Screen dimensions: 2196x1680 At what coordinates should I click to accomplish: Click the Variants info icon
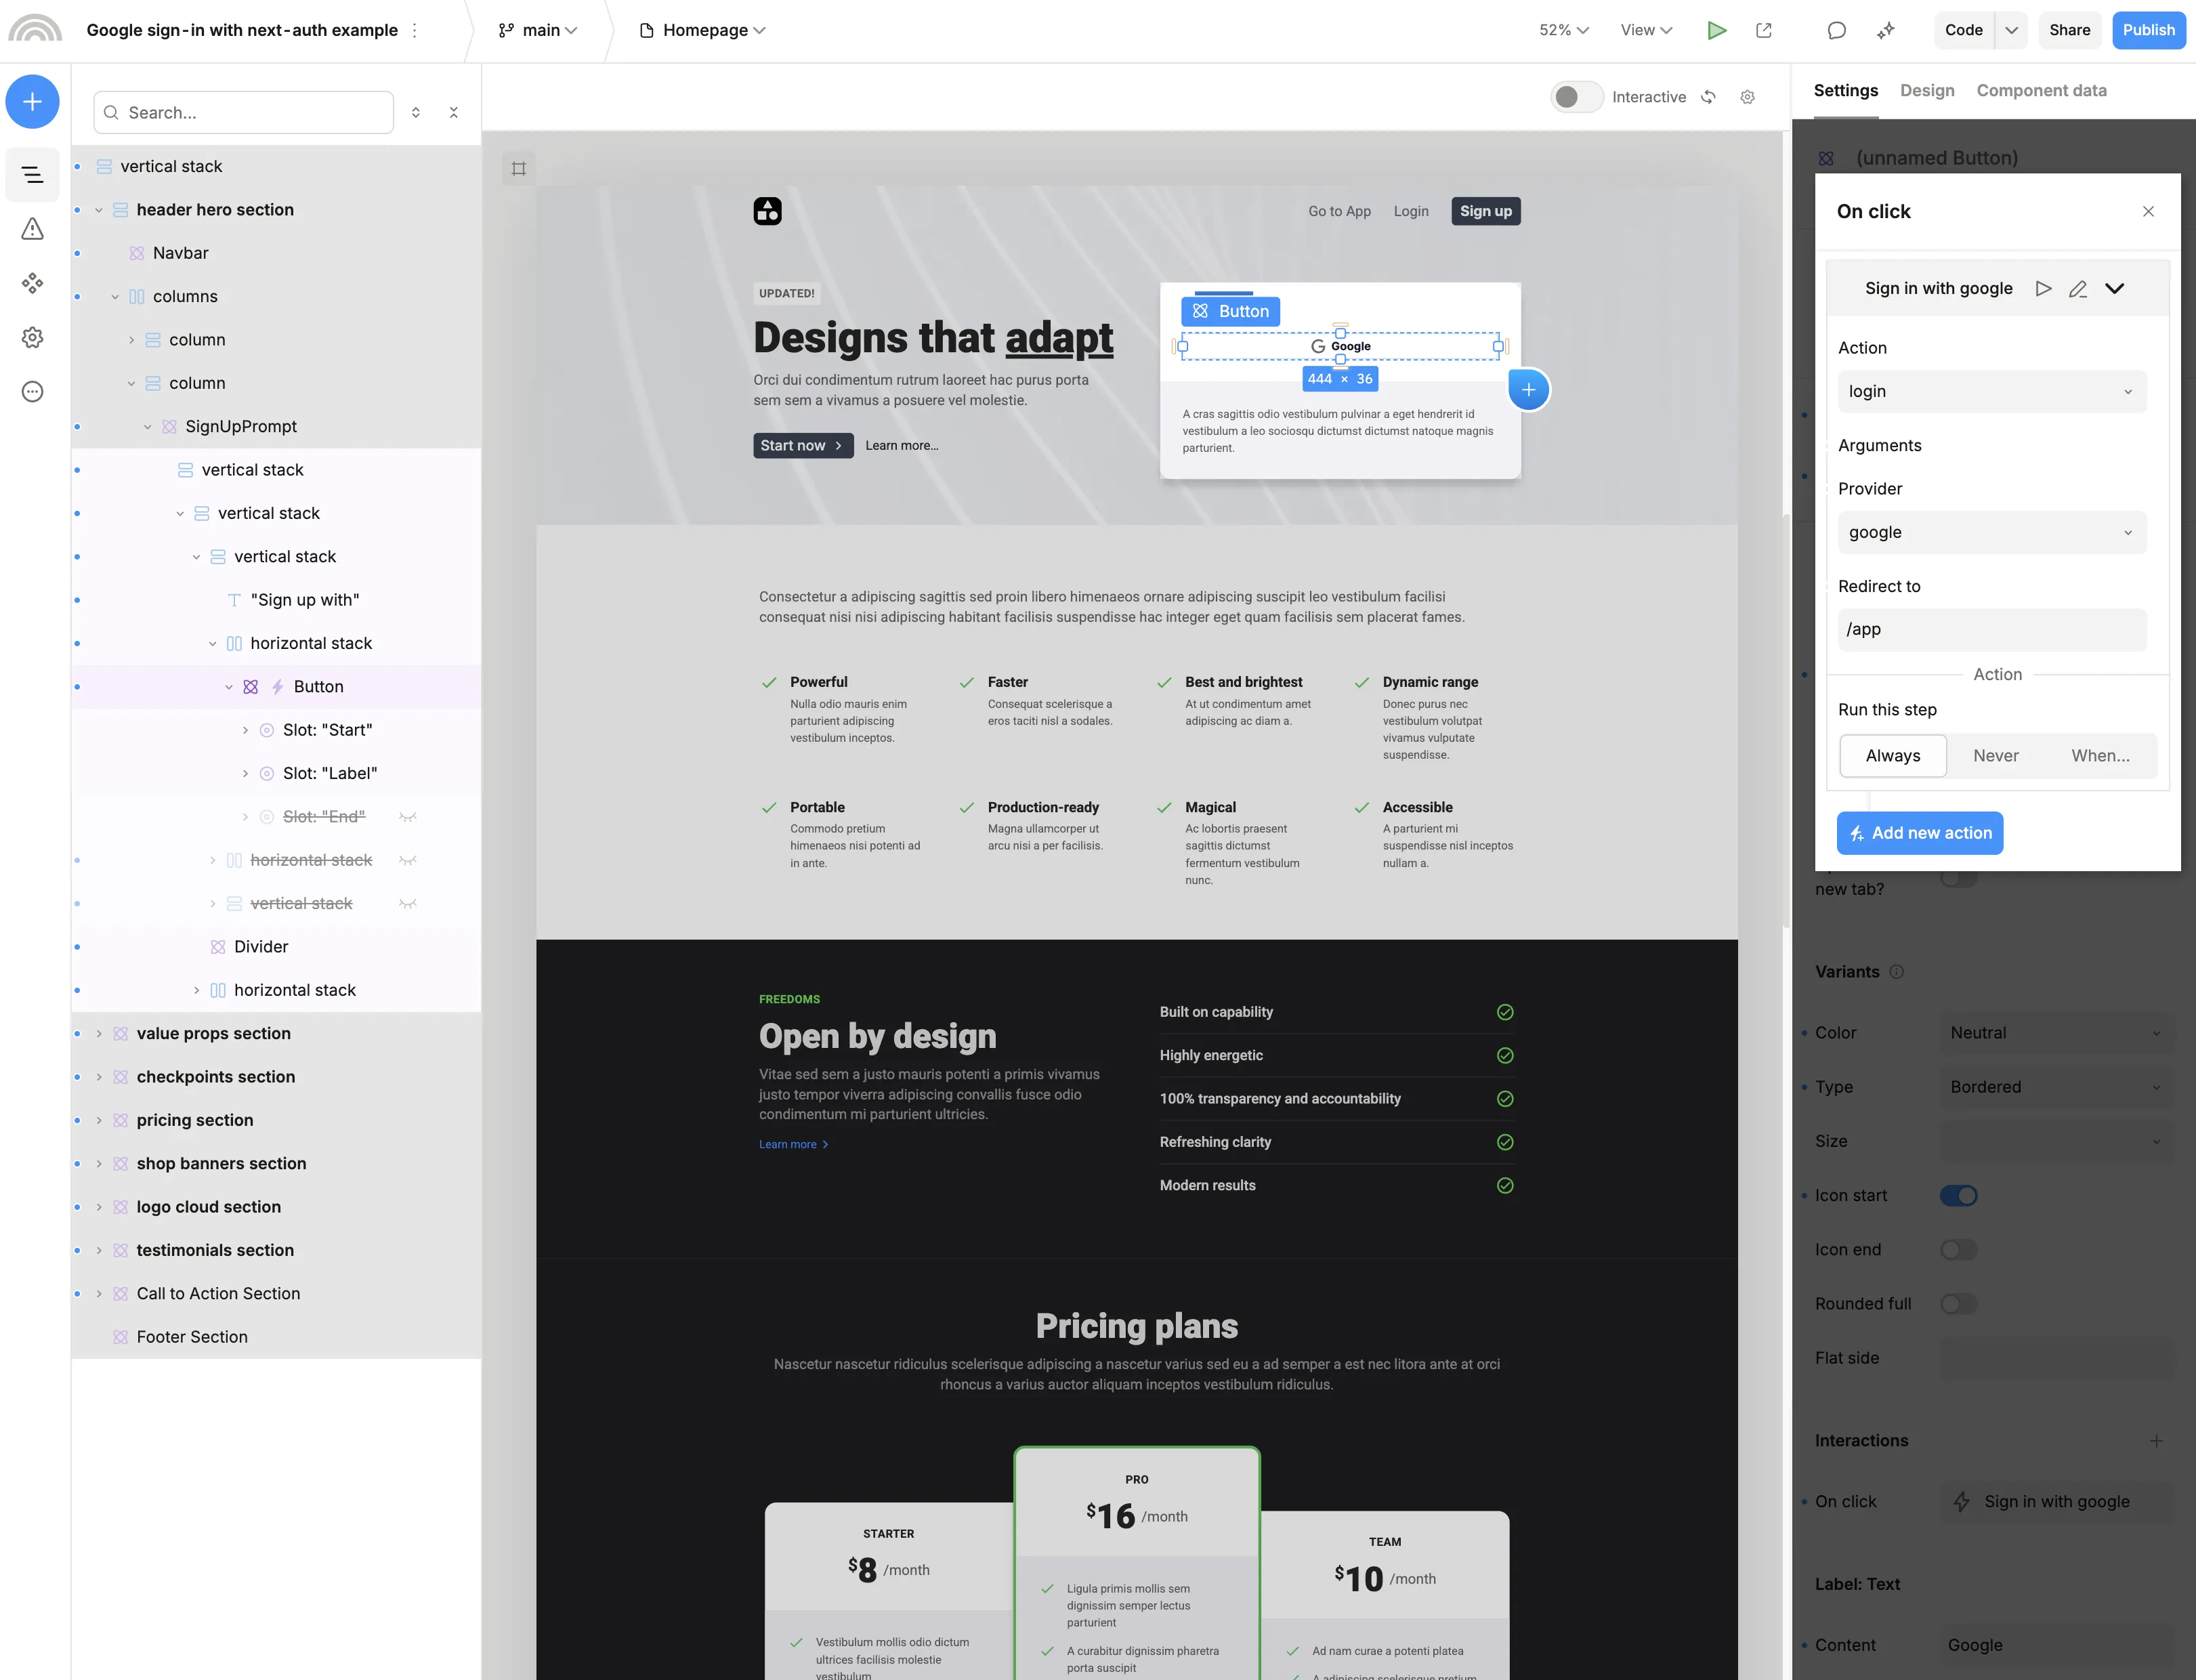(1896, 971)
